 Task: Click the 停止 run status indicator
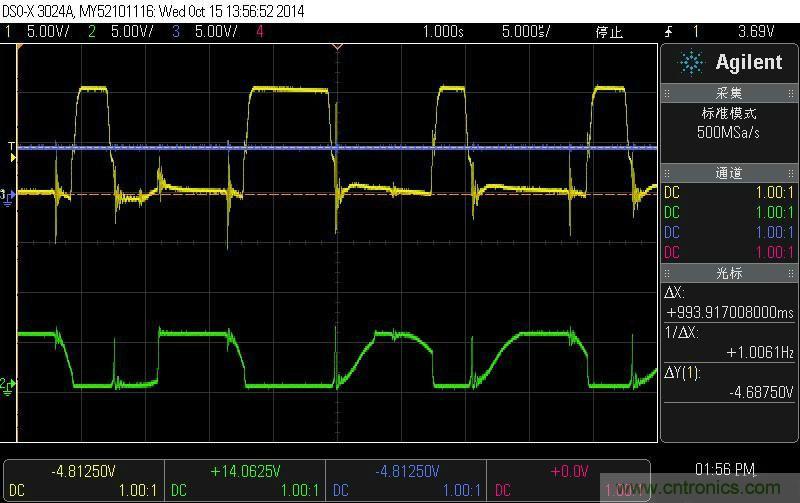608,31
